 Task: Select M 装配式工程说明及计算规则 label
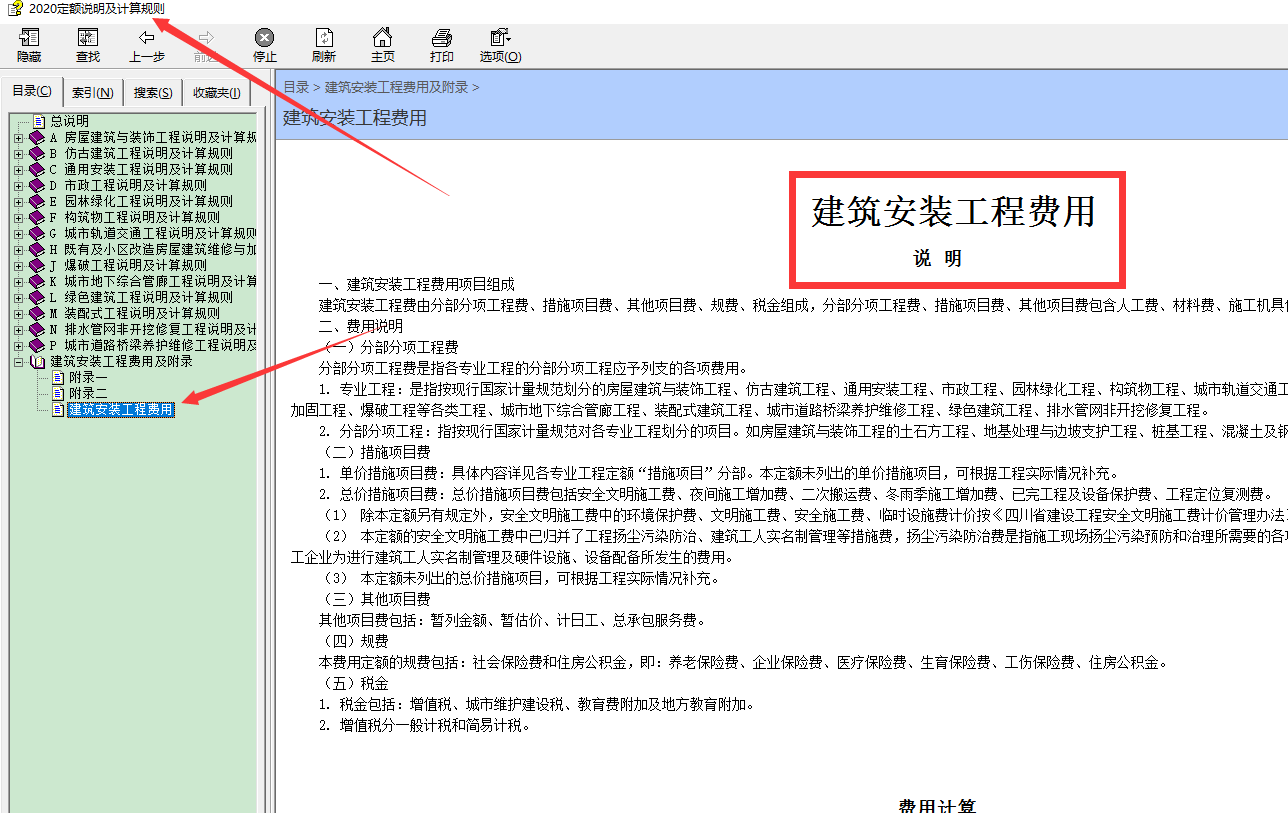tap(135, 314)
